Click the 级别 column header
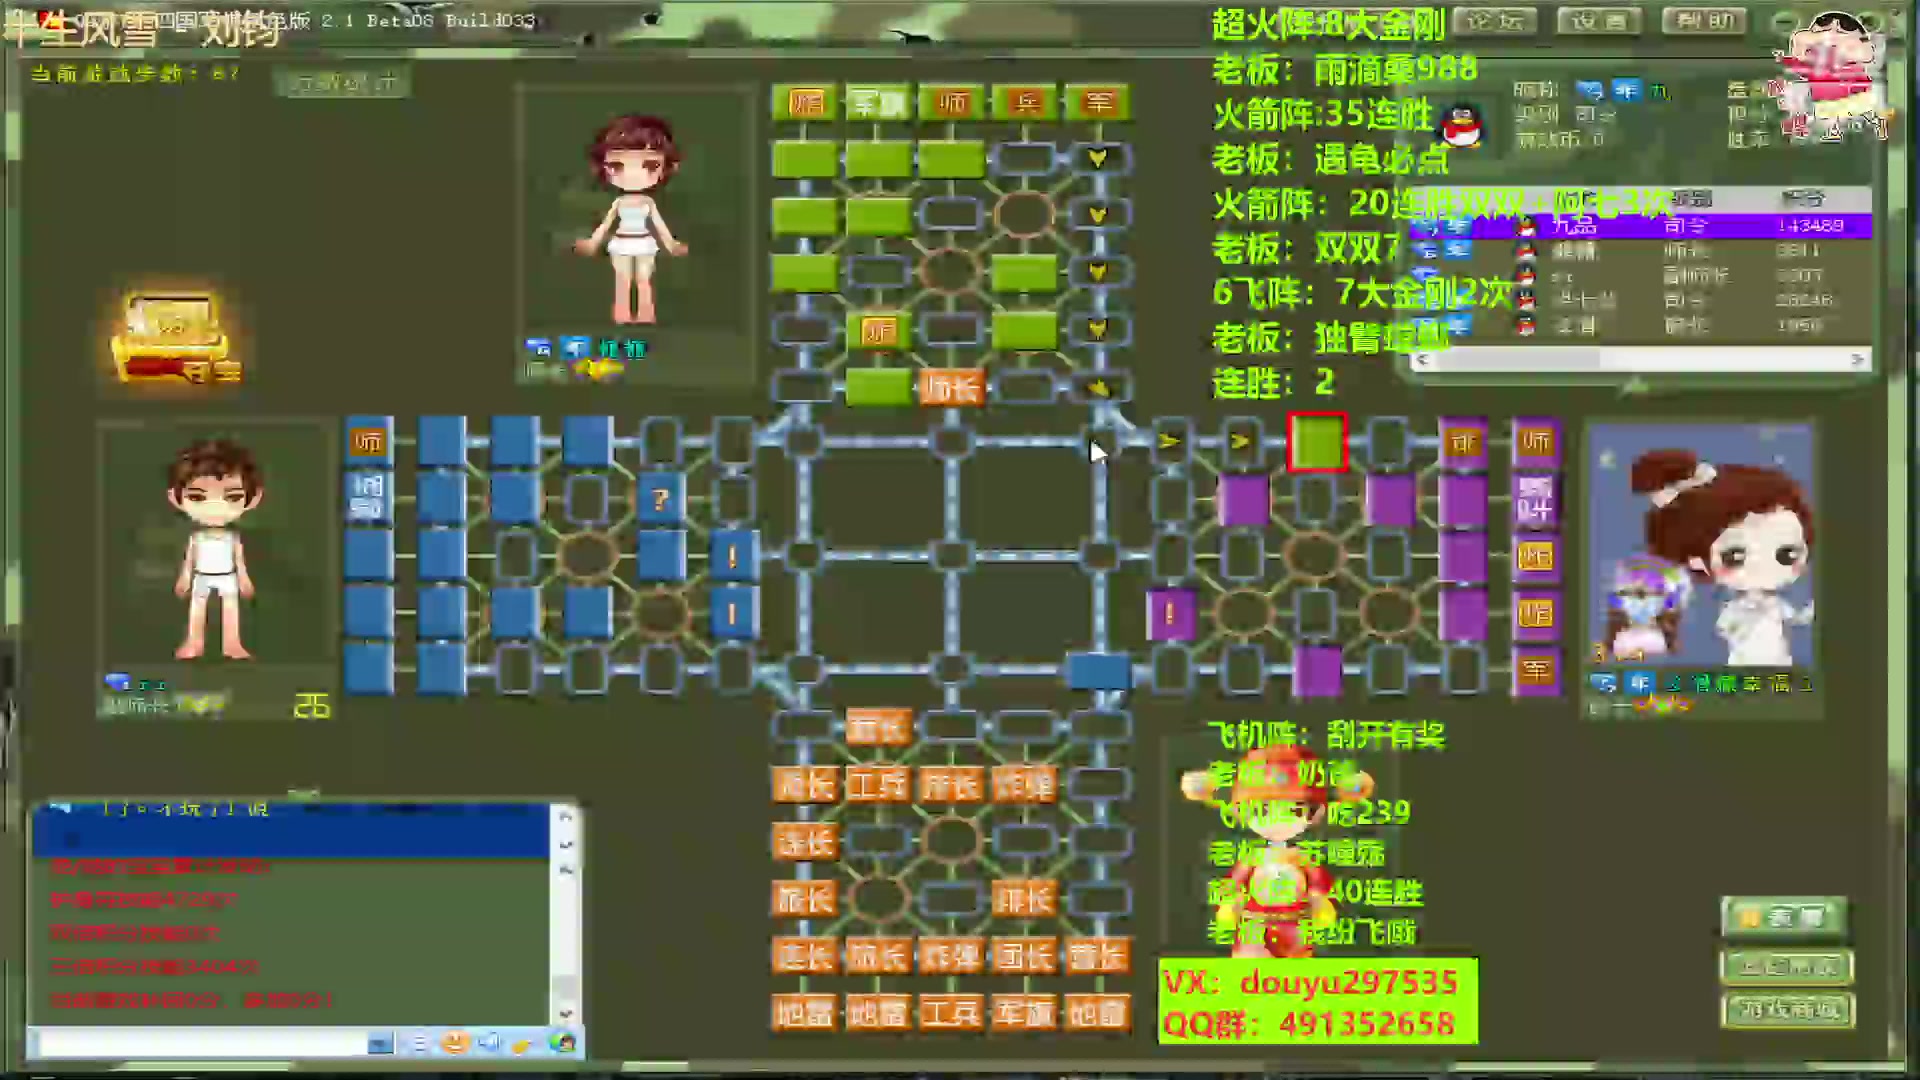Image resolution: width=1920 pixels, height=1080 pixels. [1695, 199]
